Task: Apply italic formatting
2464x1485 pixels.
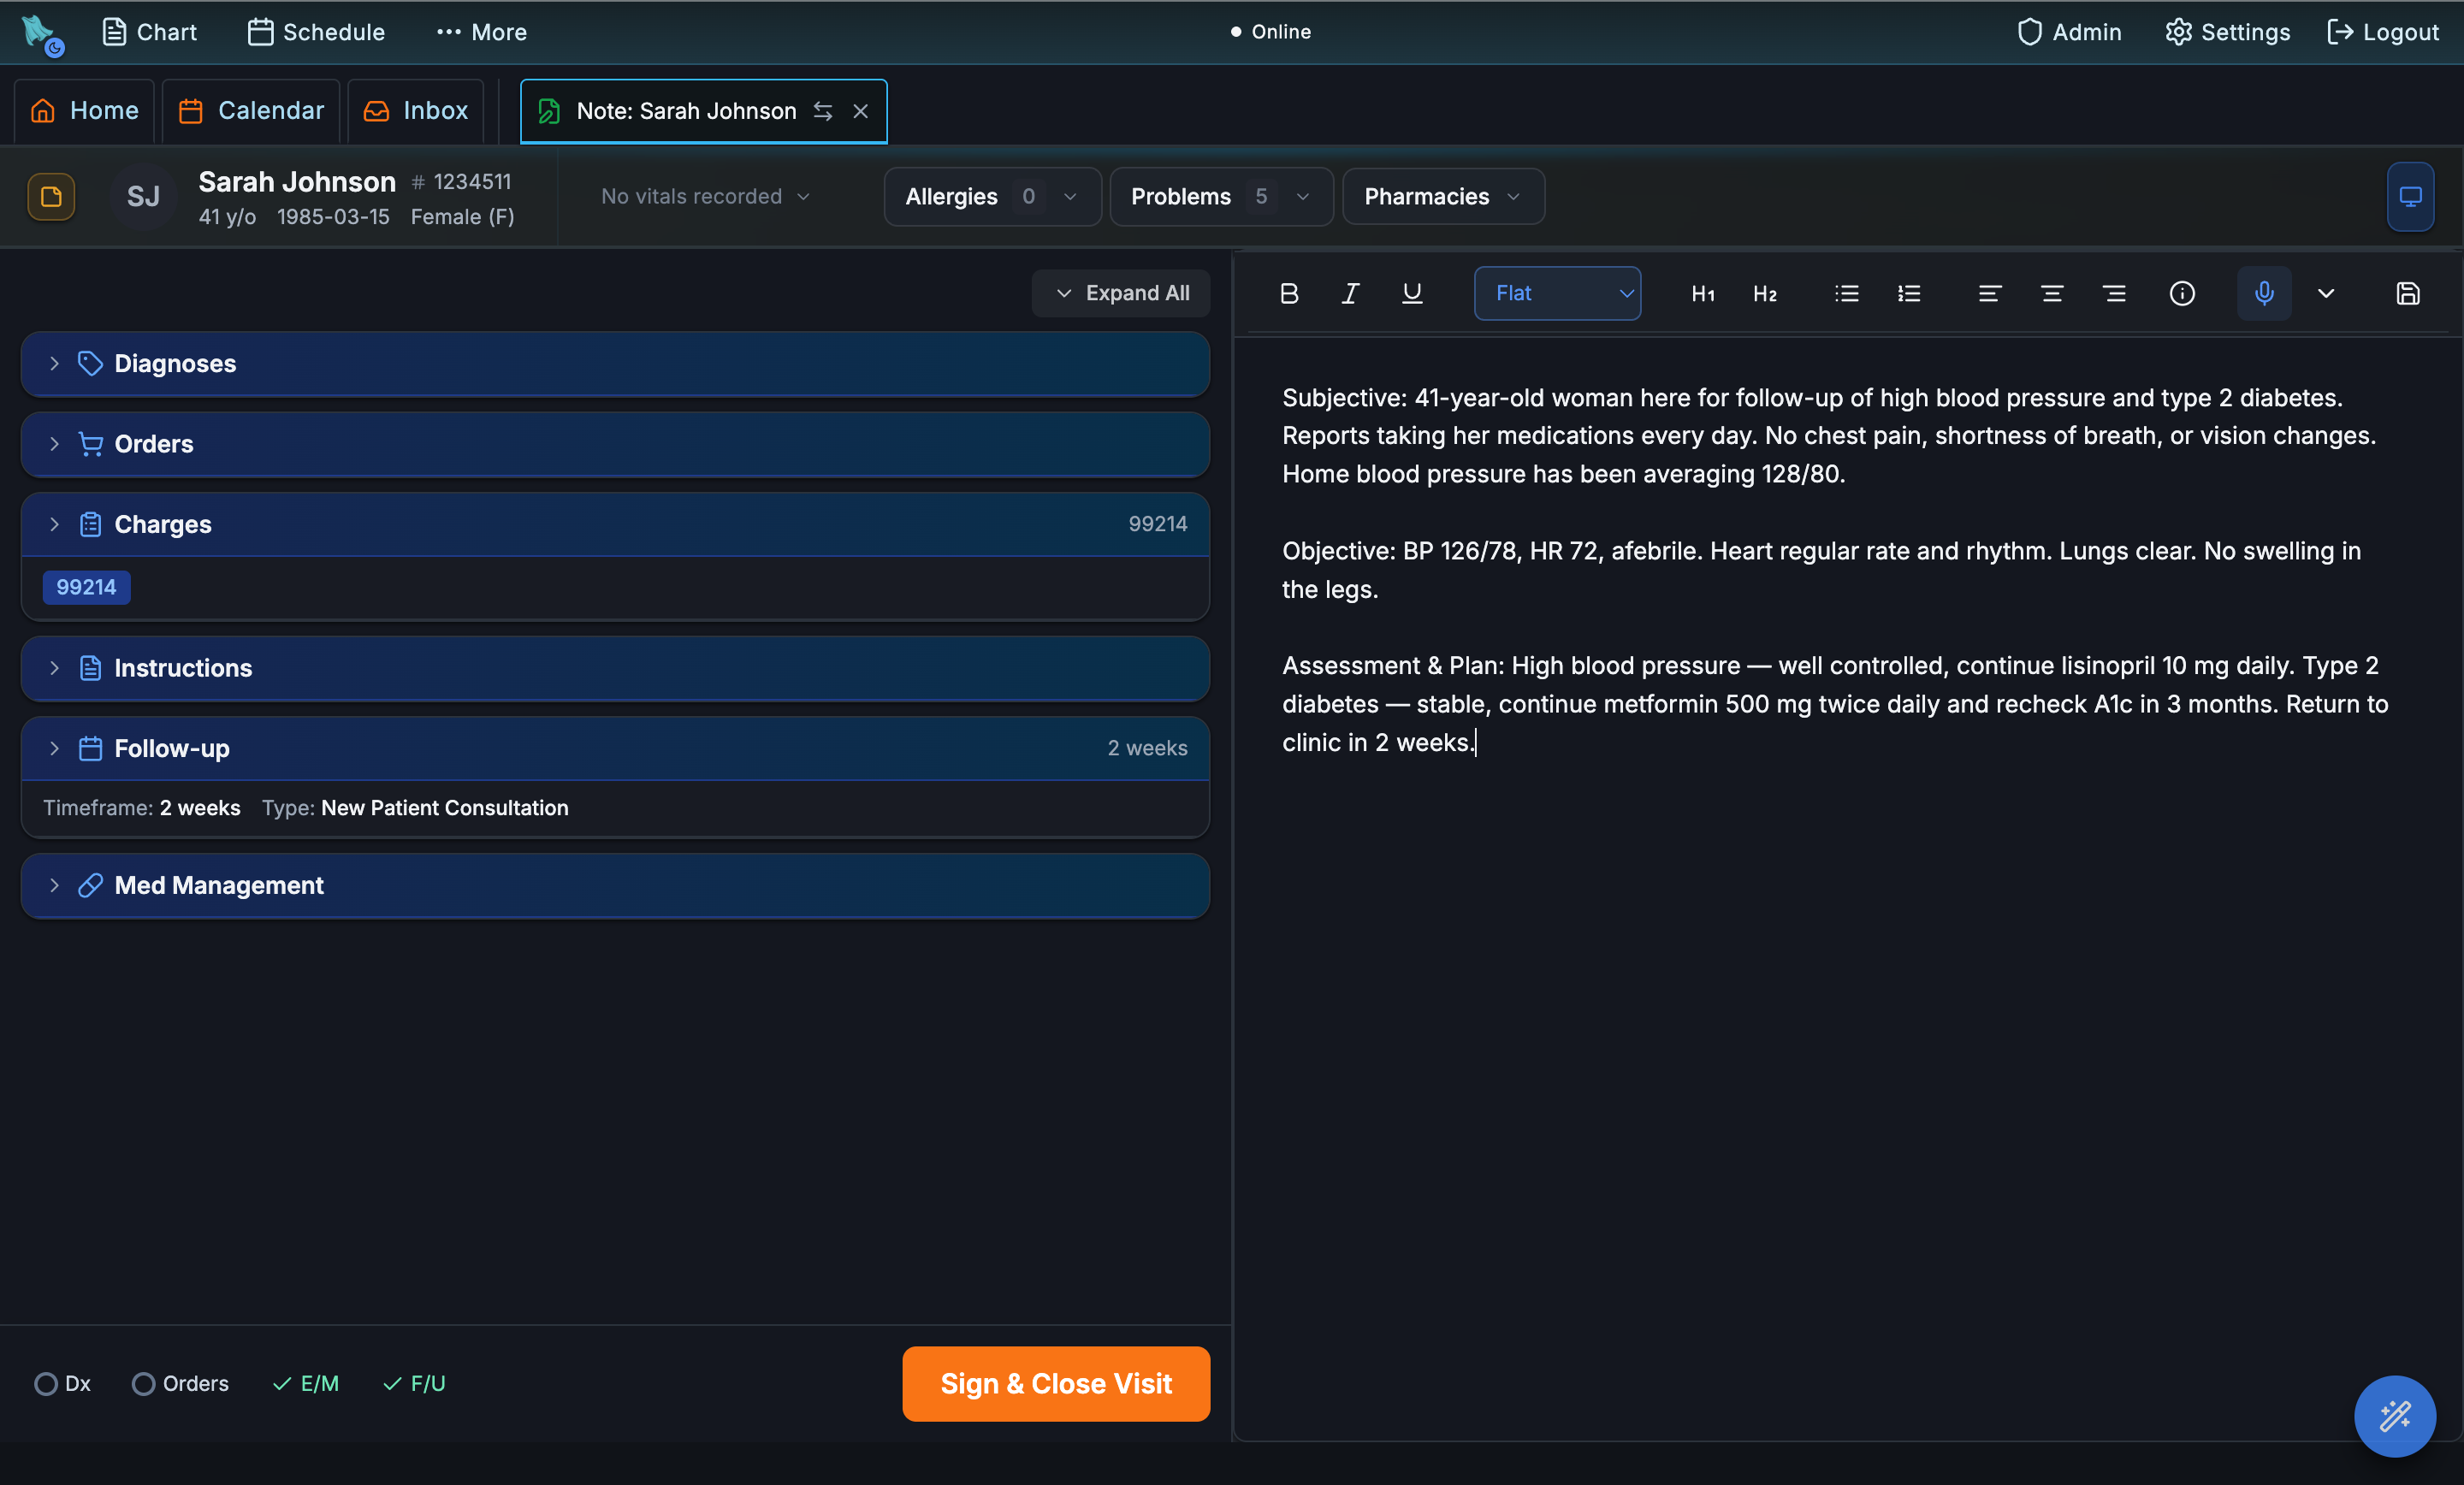Action: (1350, 293)
